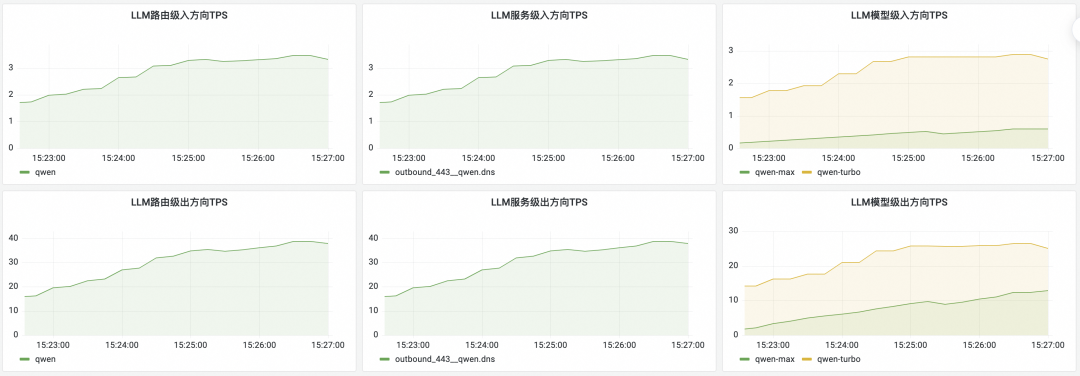Open the LLM模型级出方向TPS panel title menu

click(899, 202)
